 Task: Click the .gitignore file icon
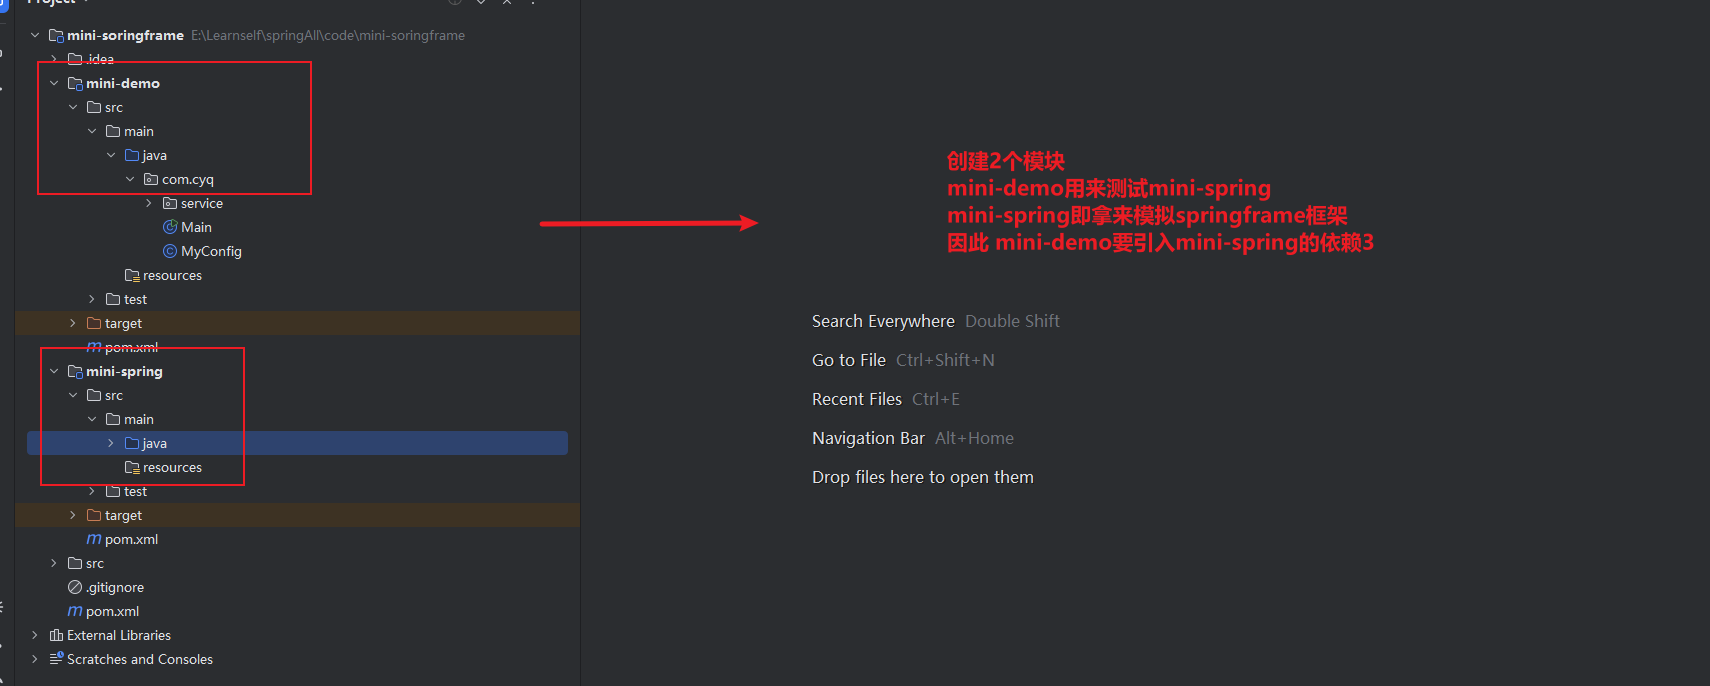[x=75, y=587]
